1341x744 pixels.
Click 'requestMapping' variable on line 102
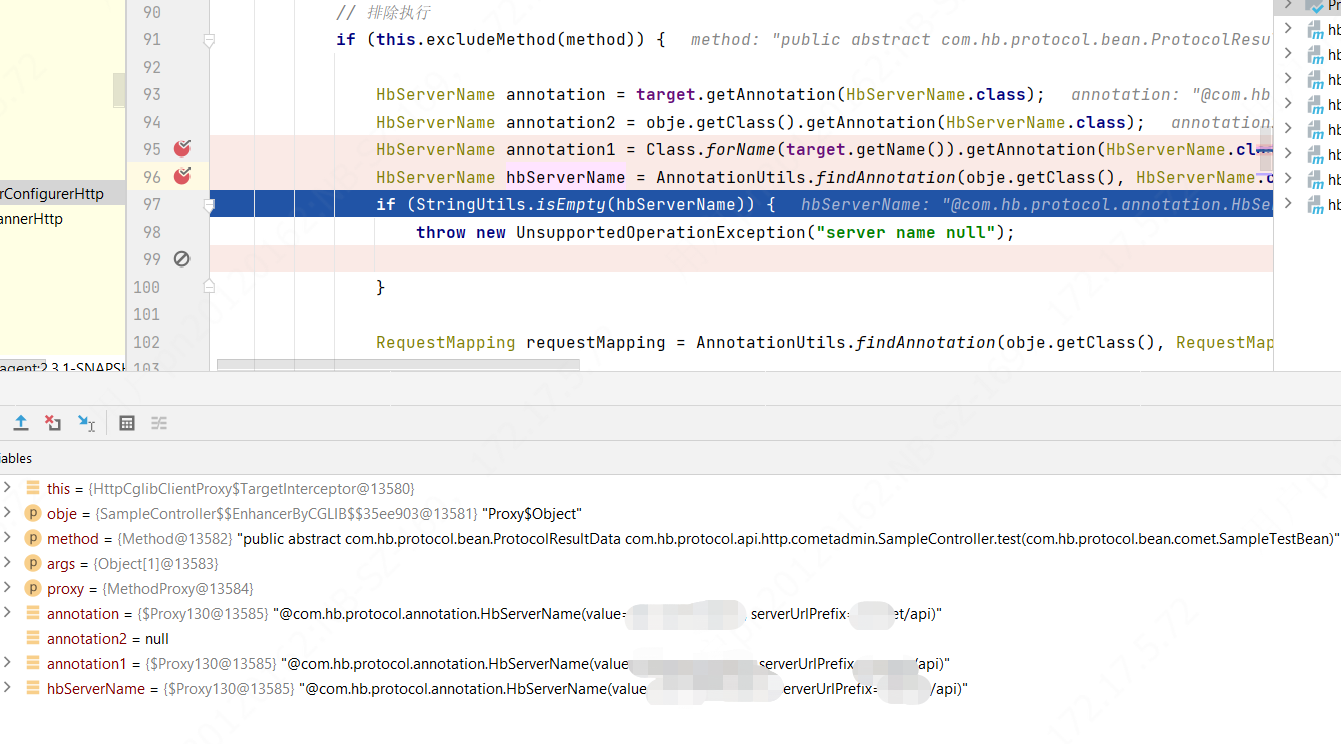pos(596,342)
